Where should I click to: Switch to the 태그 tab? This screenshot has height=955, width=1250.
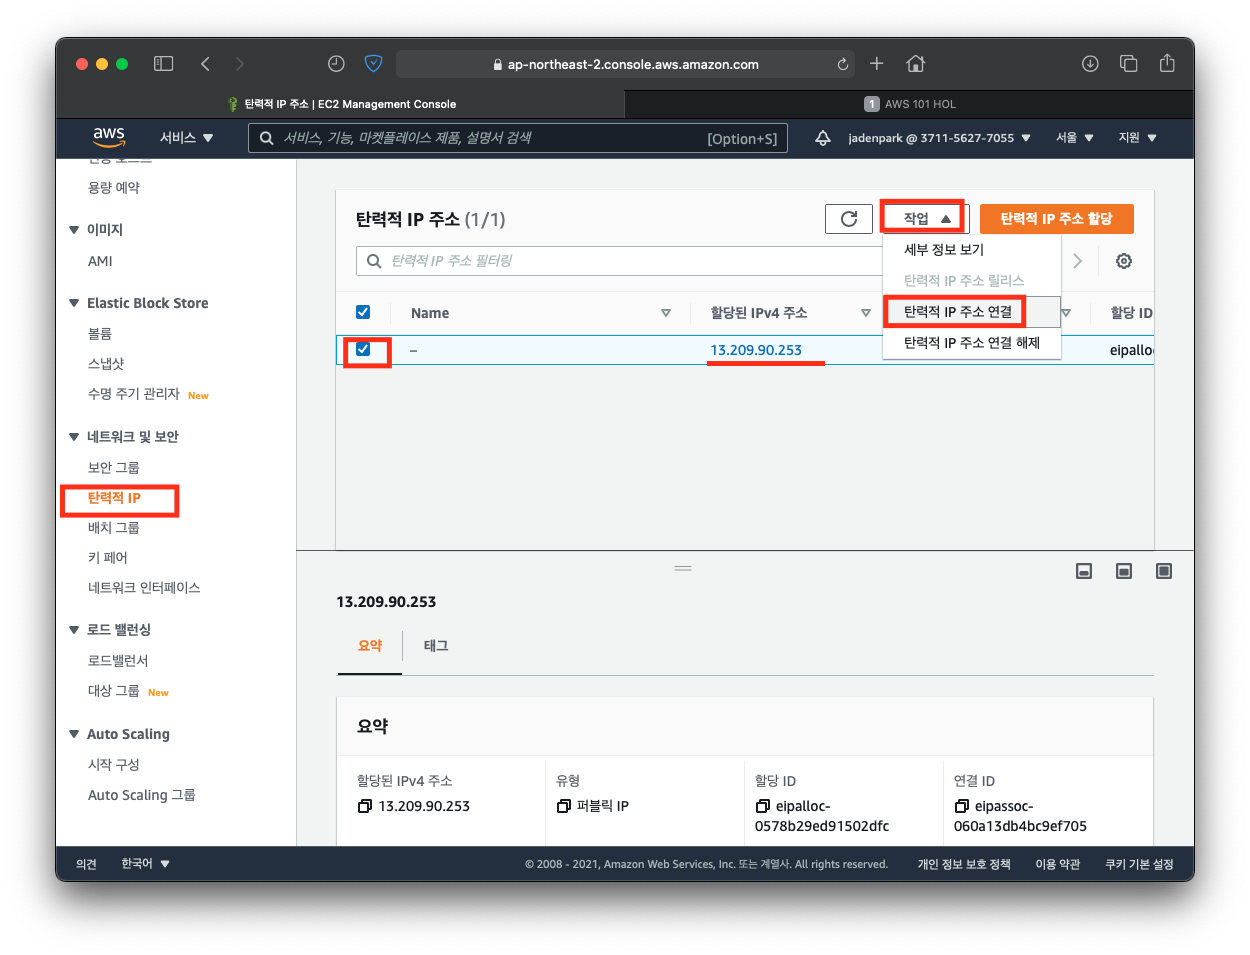[x=436, y=646]
